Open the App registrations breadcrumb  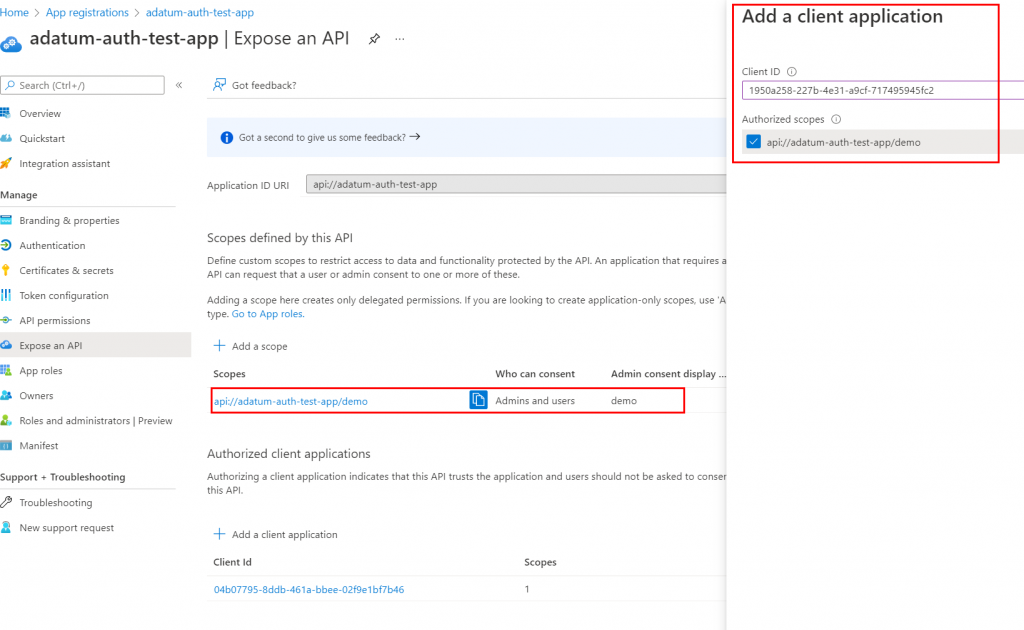(87, 12)
